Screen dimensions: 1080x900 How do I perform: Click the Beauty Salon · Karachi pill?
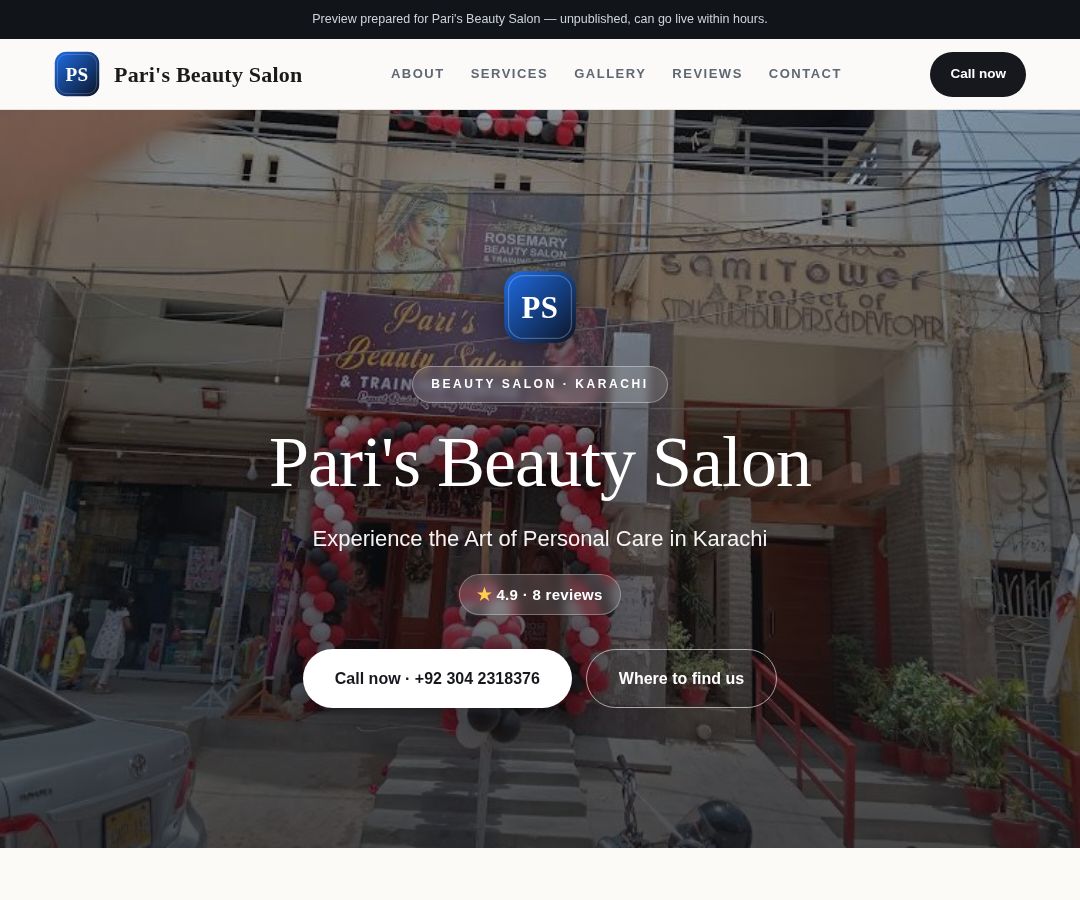pos(539,384)
